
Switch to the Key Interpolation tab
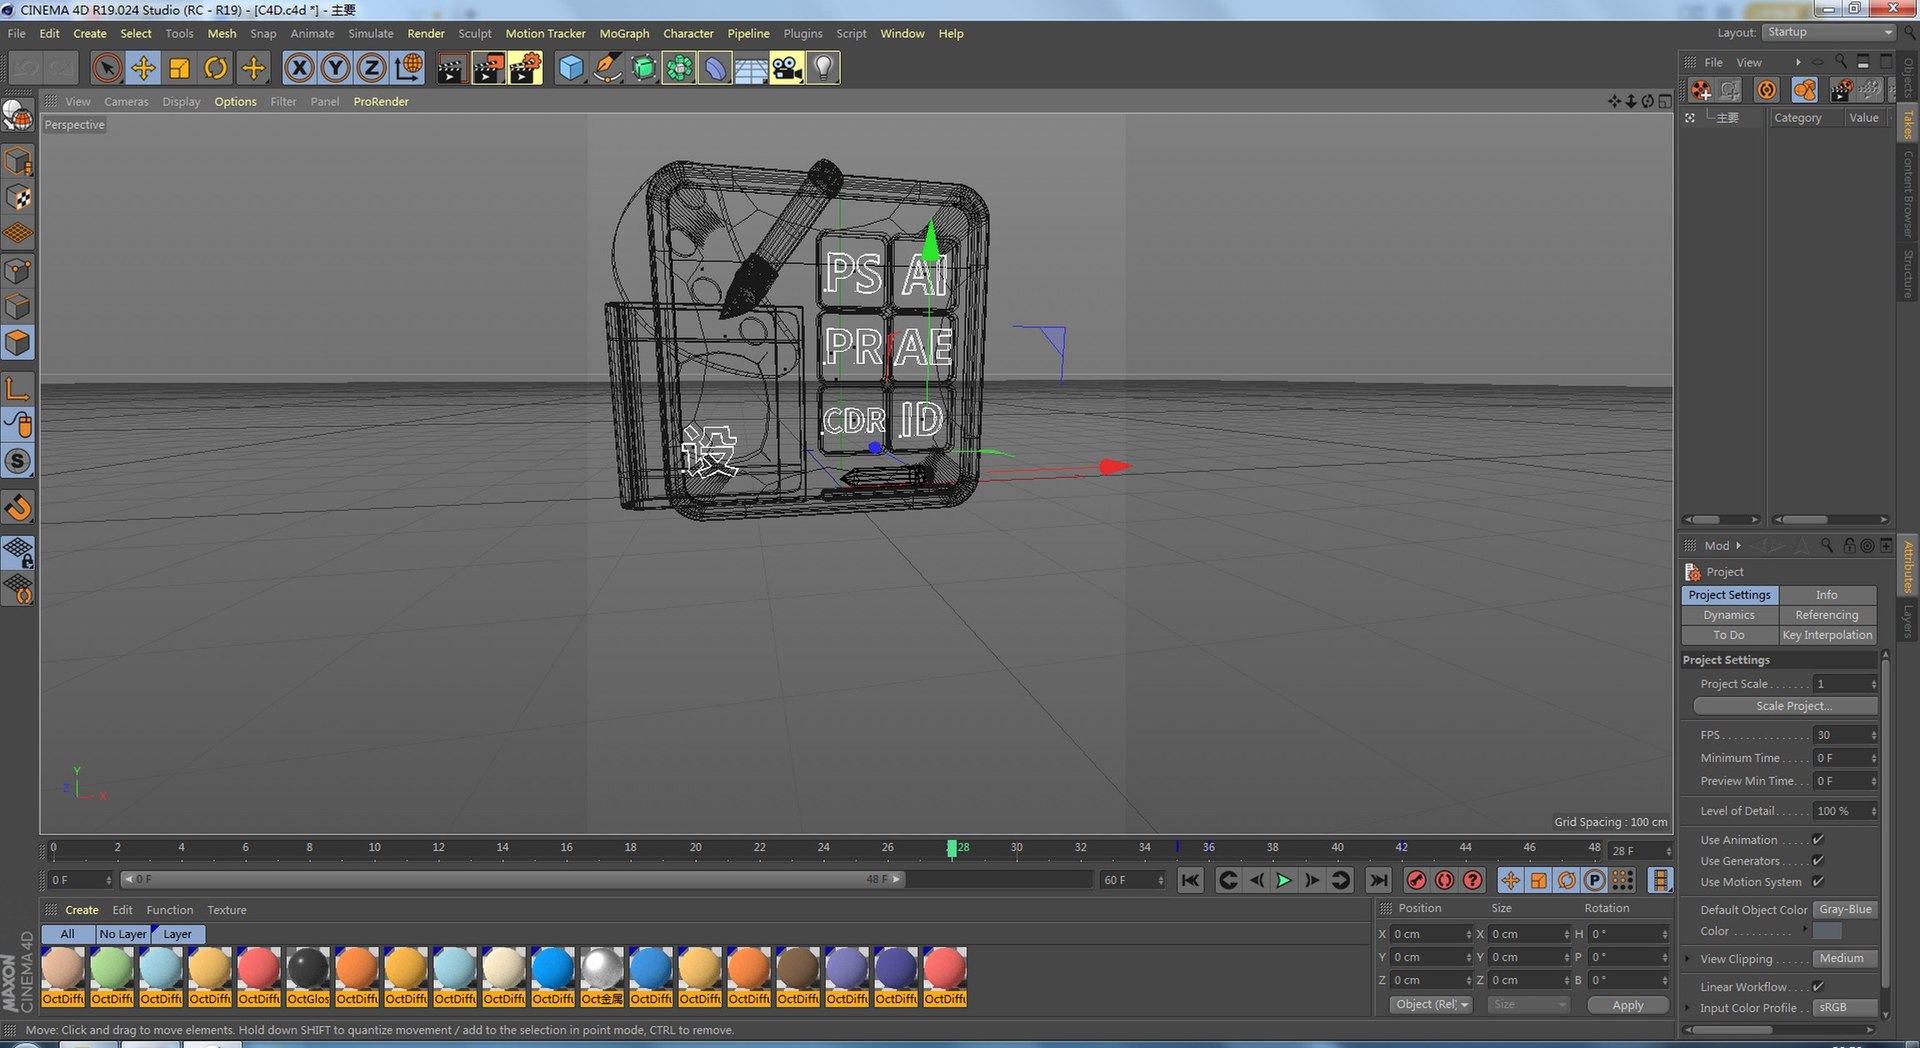click(1827, 635)
